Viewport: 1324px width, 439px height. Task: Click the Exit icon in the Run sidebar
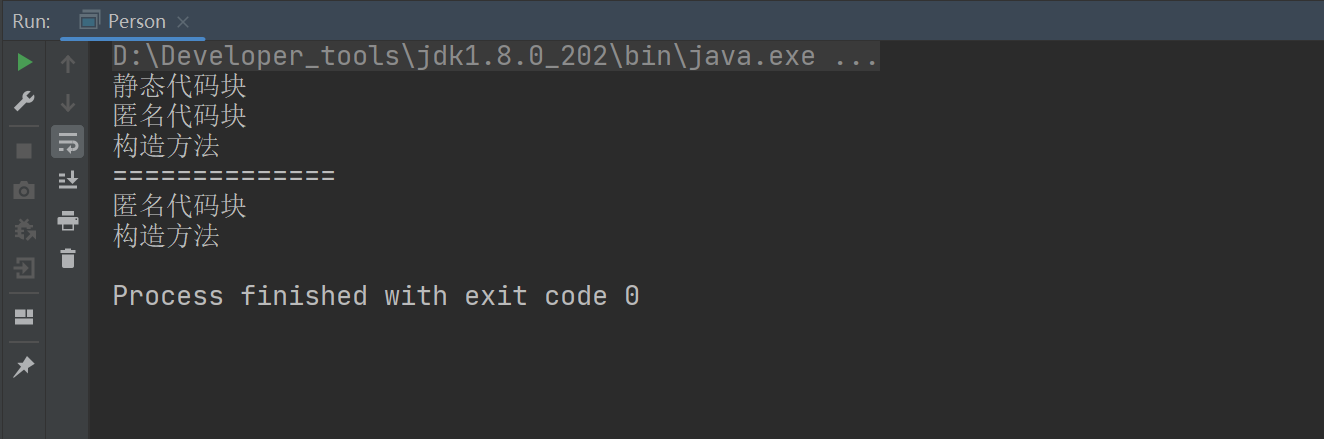coord(24,268)
